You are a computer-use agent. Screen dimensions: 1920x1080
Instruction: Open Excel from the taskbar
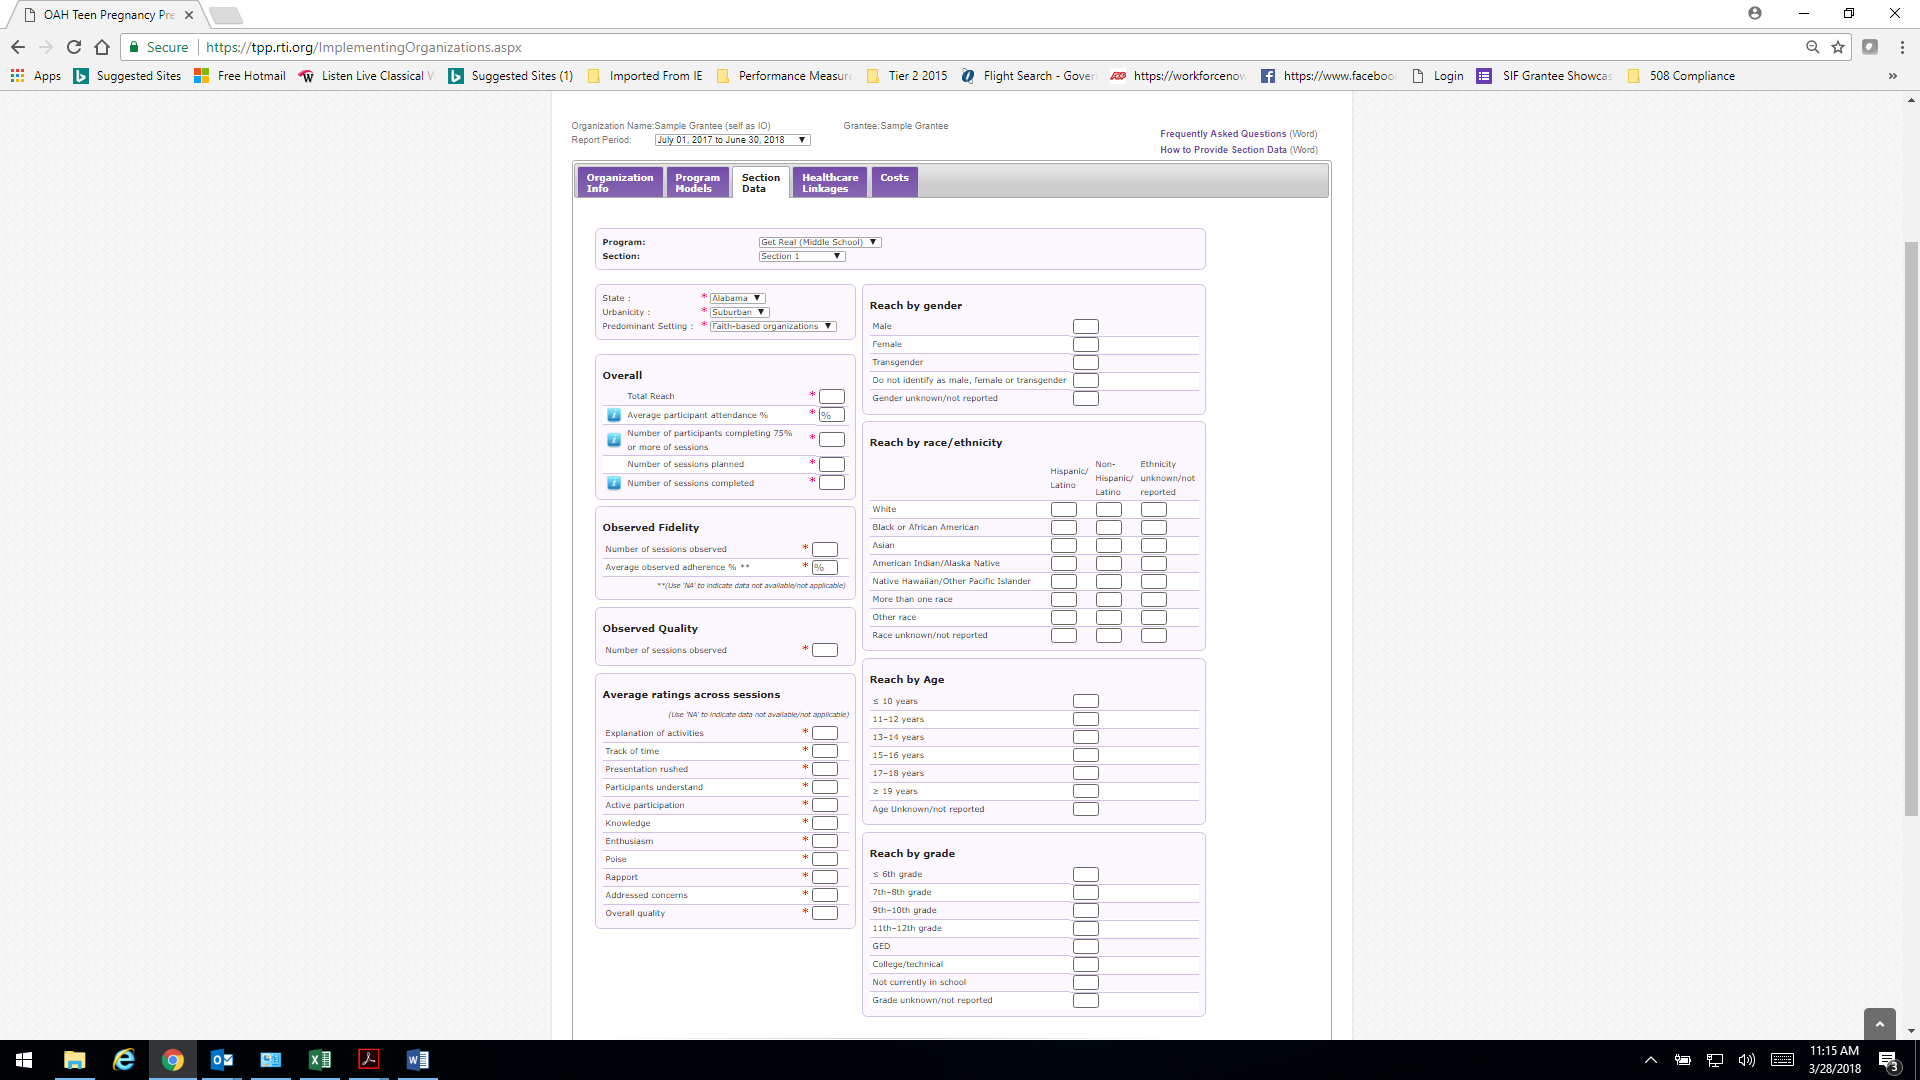pyautogui.click(x=320, y=1060)
